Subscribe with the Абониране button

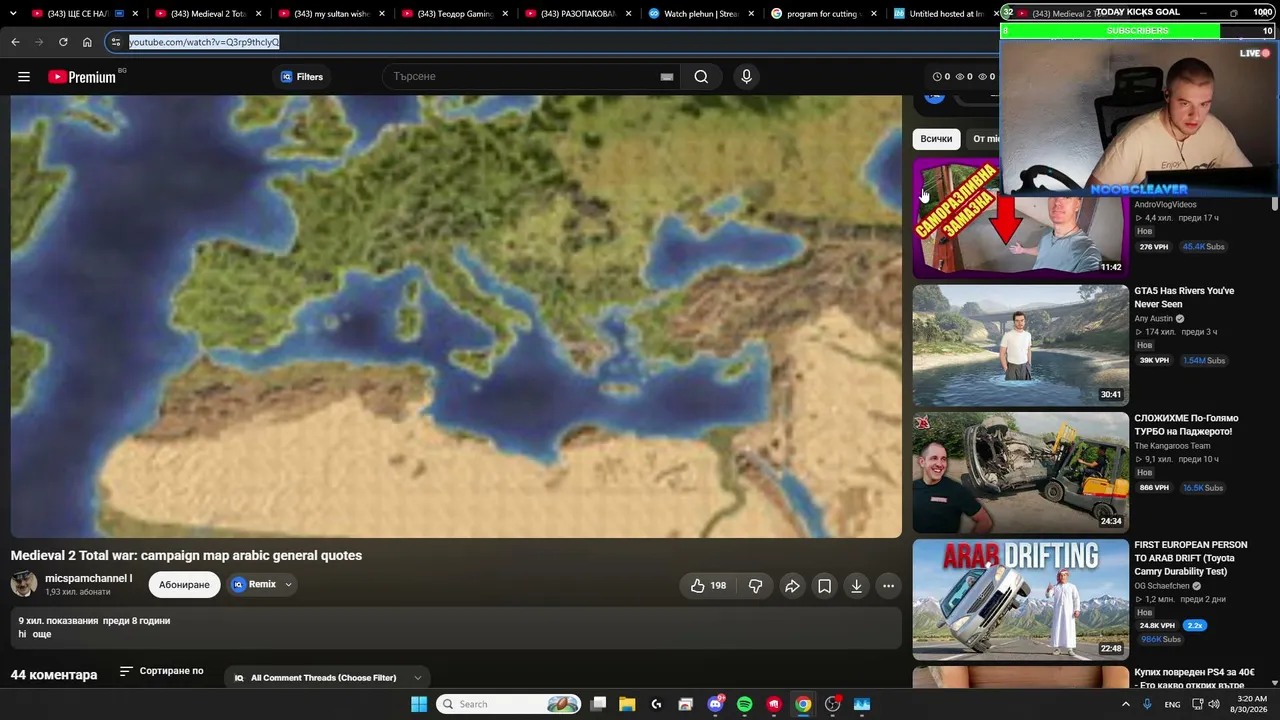pos(184,585)
